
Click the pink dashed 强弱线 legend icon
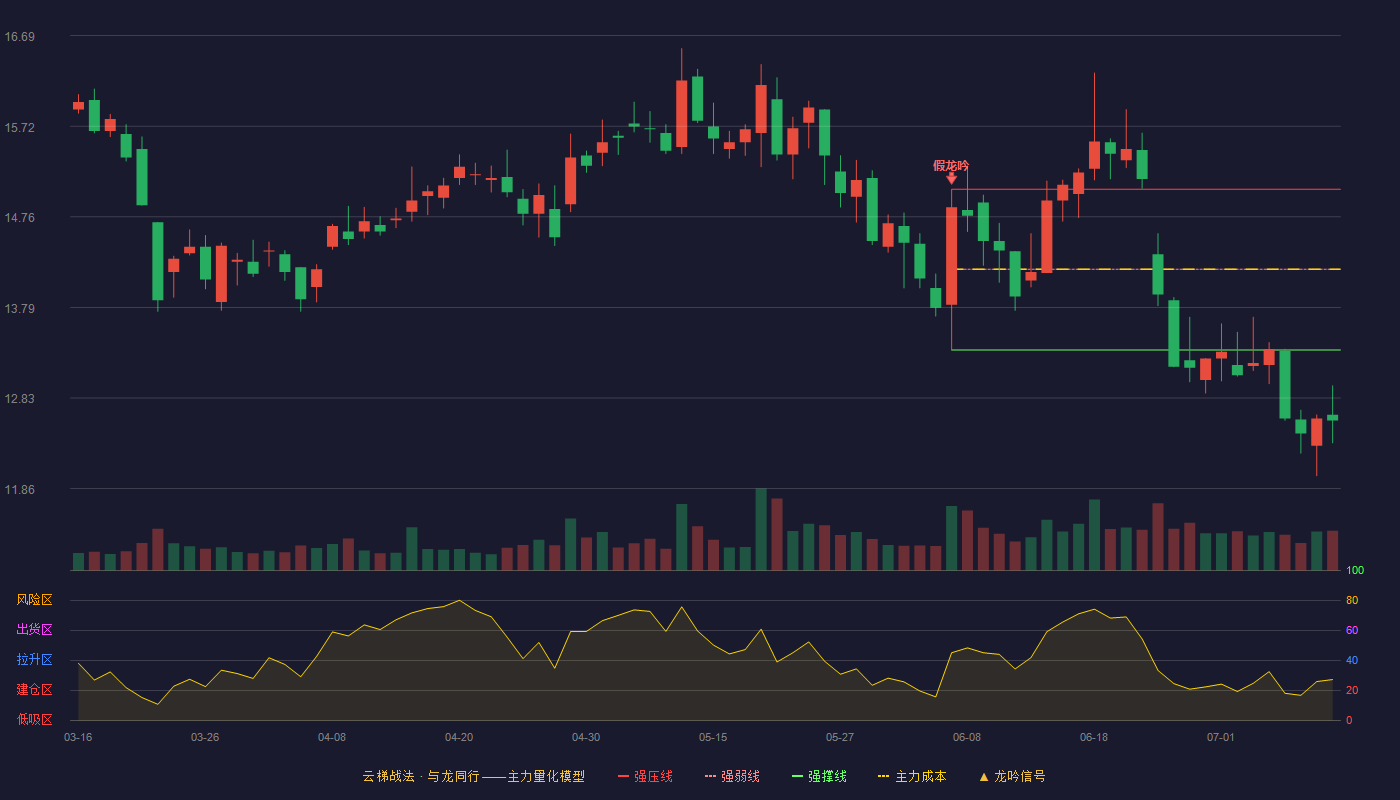[710, 776]
